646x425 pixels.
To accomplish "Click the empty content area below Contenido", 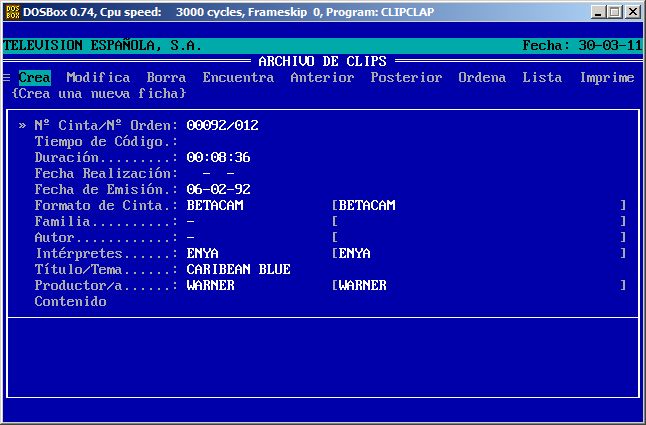I will click(x=323, y=357).
